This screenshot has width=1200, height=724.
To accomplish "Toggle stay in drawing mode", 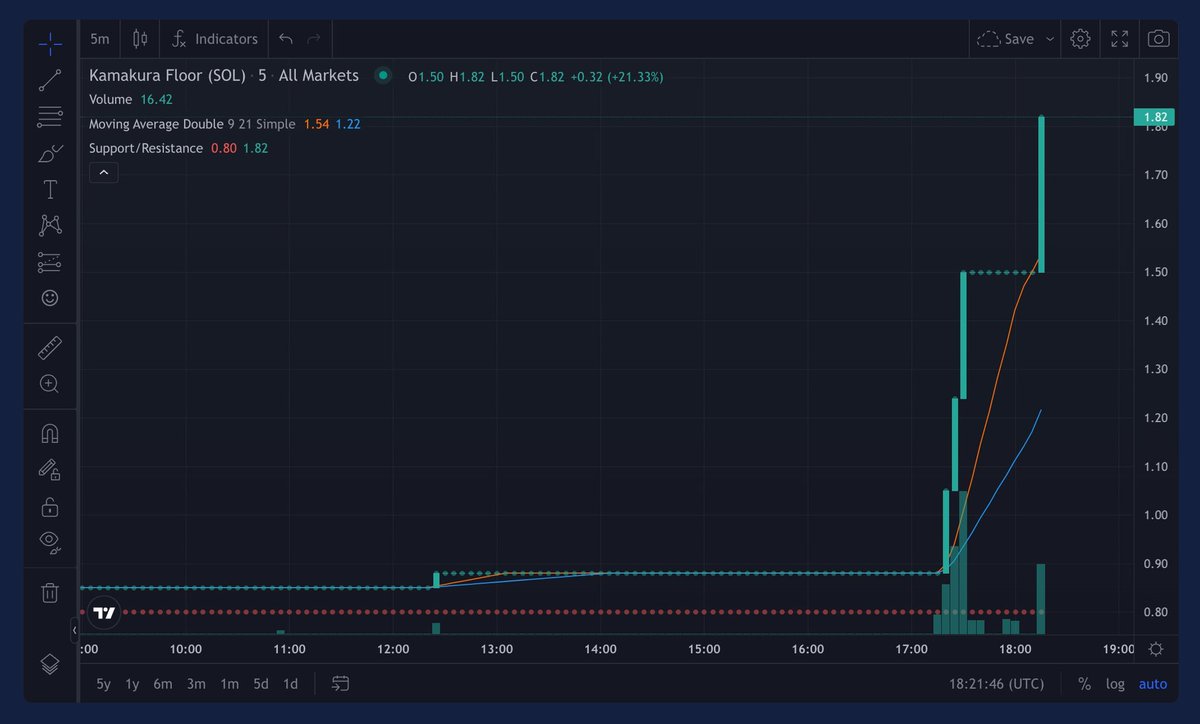I will (50, 469).
